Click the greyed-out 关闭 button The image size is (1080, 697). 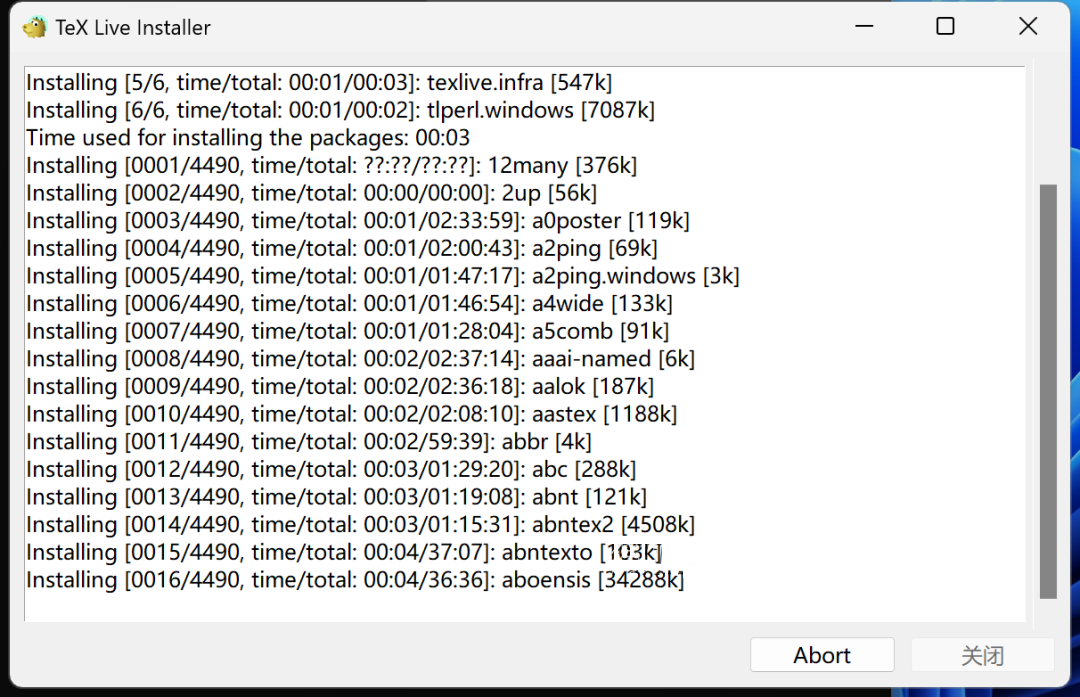981,655
